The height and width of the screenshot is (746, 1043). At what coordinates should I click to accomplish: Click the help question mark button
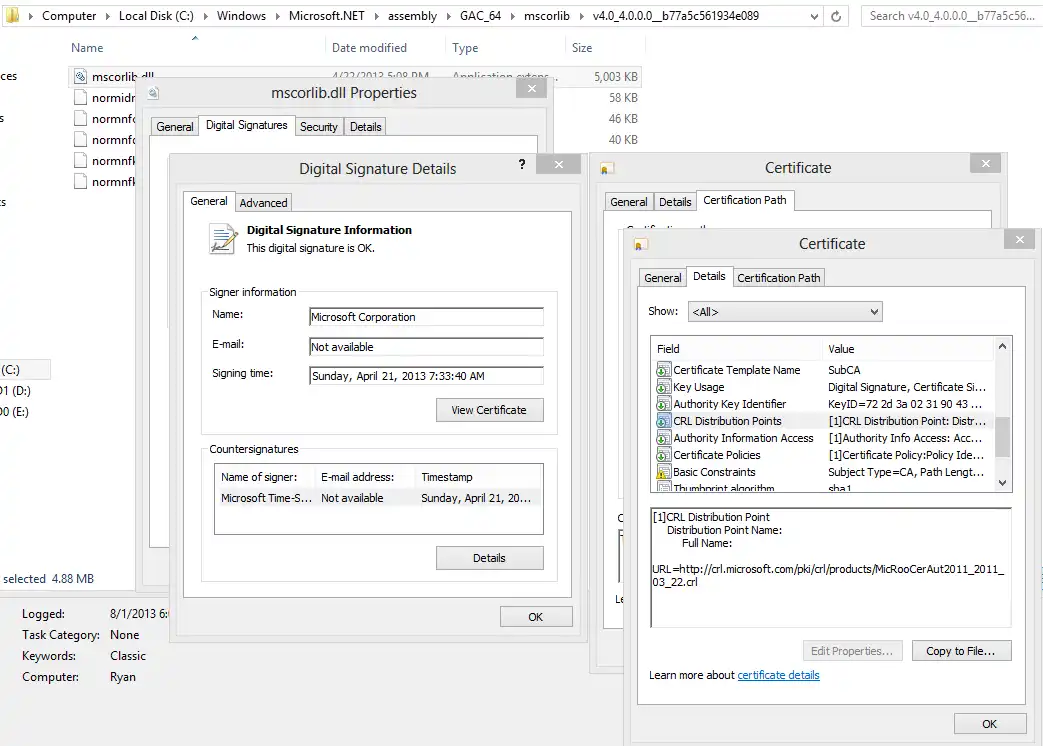point(522,164)
